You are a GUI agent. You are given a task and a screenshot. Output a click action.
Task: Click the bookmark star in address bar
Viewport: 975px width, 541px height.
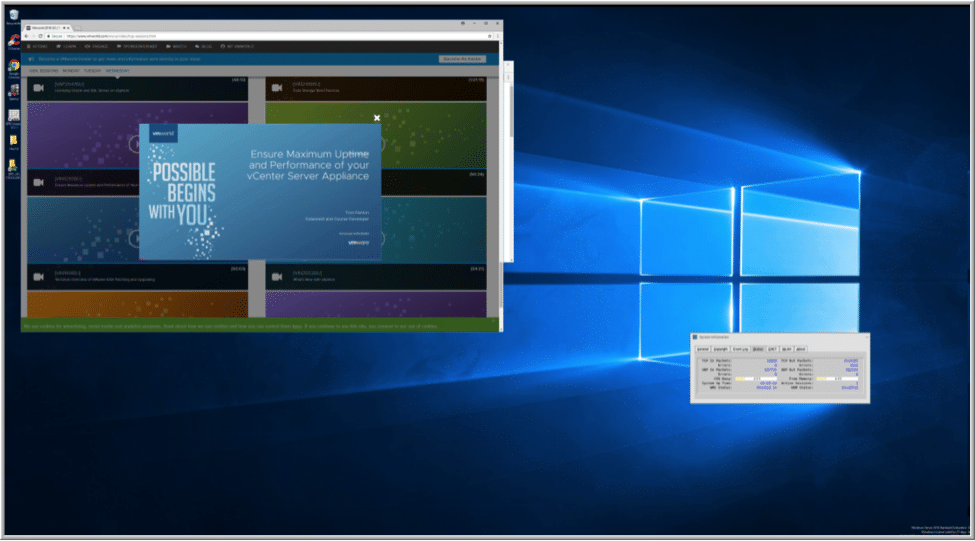[489, 36]
